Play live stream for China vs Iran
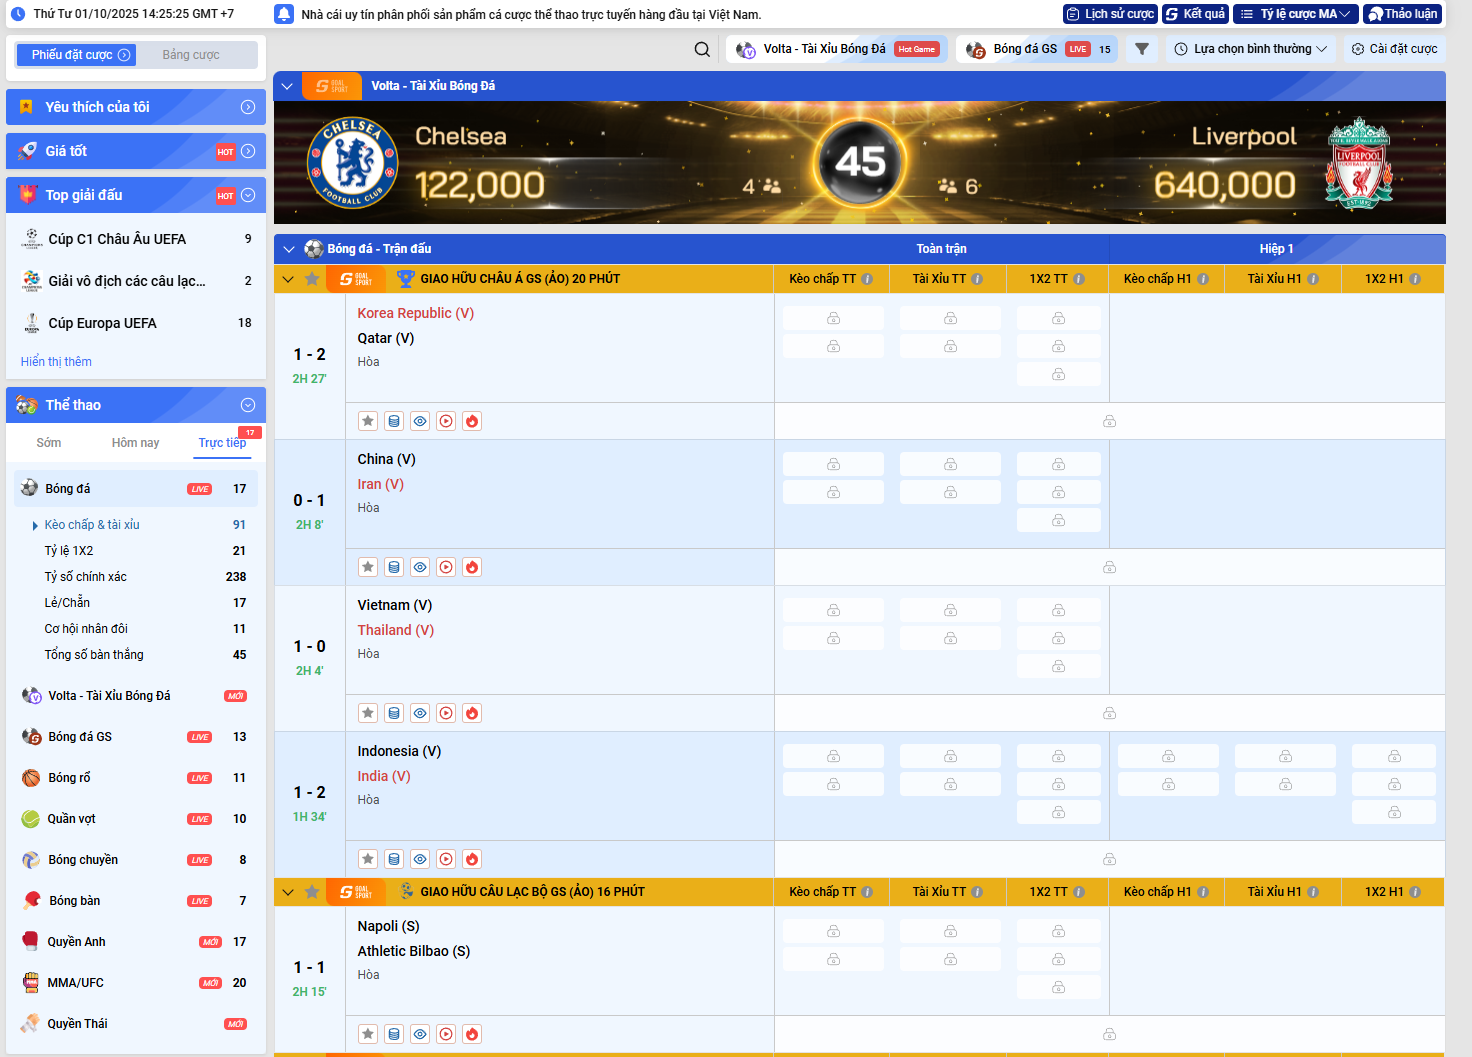1472x1057 pixels. 446,567
